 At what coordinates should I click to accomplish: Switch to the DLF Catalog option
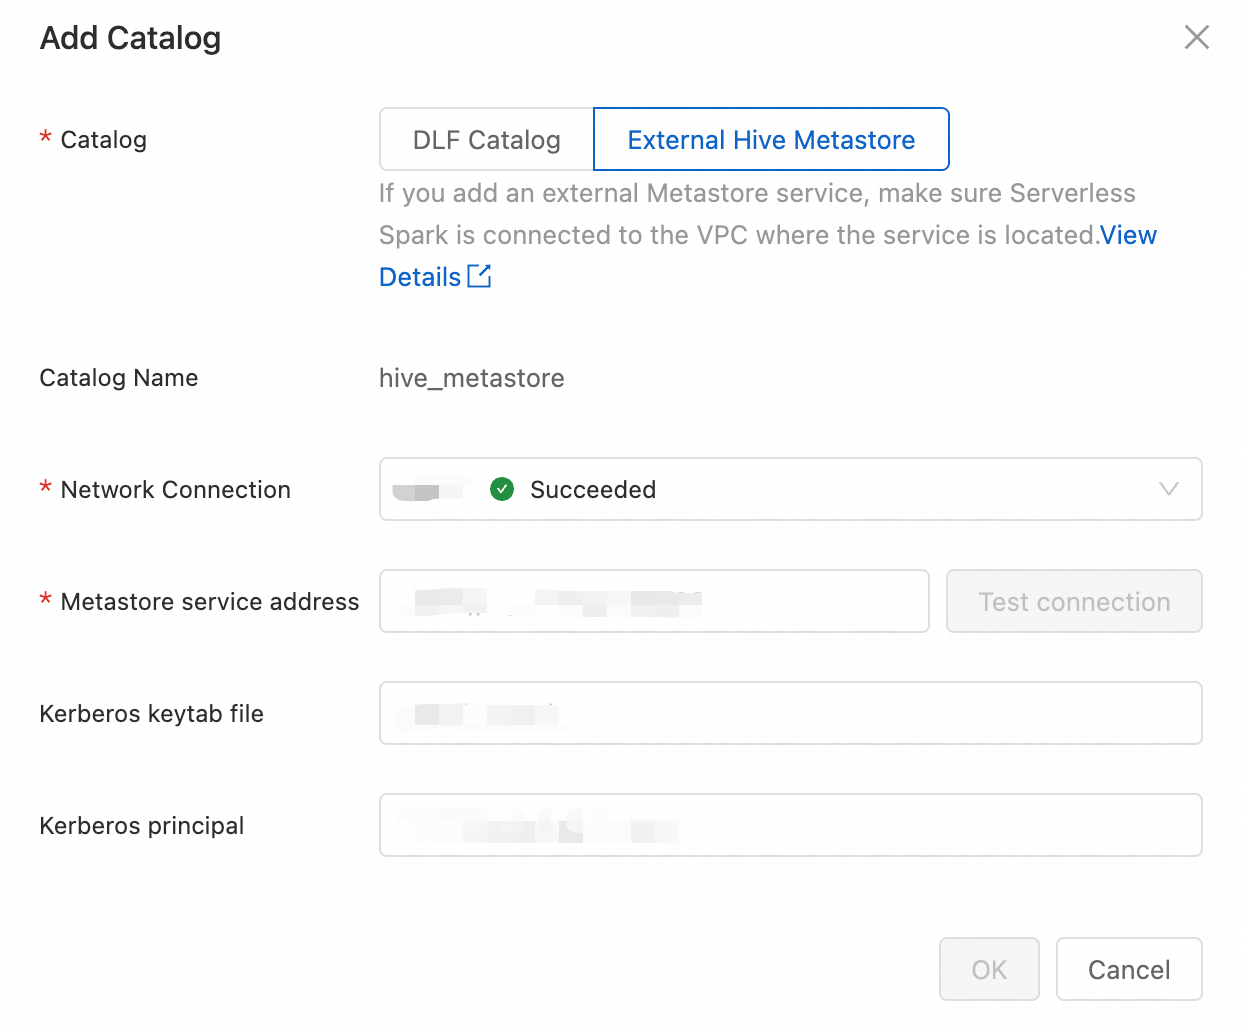coord(487,140)
